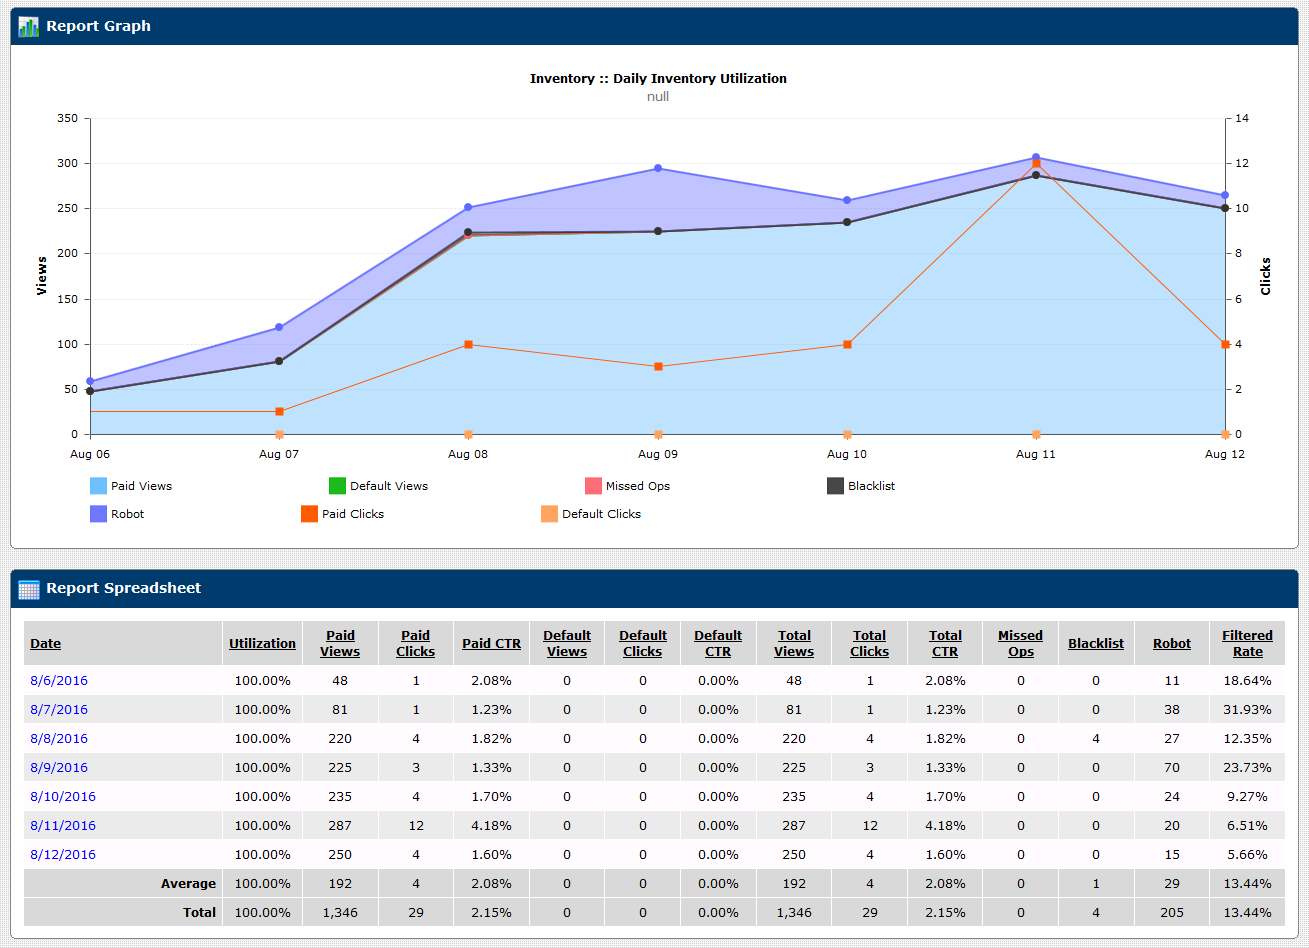This screenshot has width=1309, height=948.
Task: Click the Blacklist data point at Aug 10
Action: (847, 222)
